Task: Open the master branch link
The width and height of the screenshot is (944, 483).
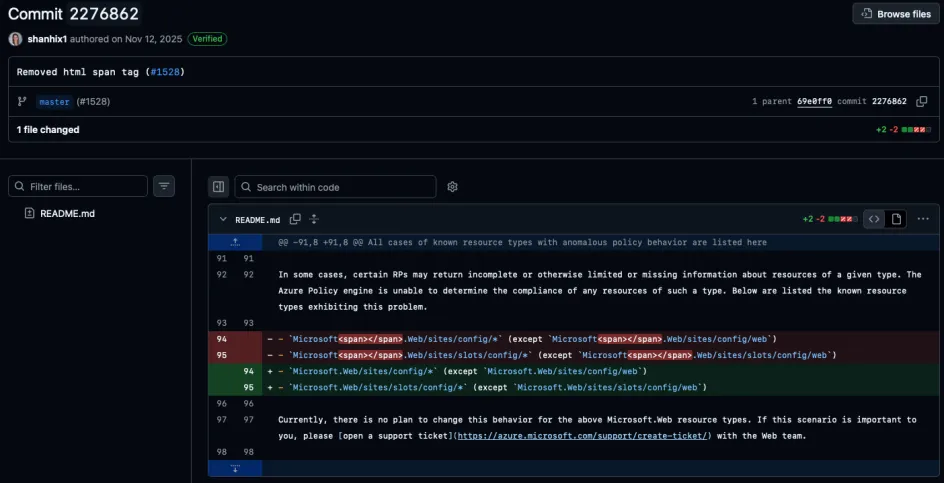Action: coord(54,102)
